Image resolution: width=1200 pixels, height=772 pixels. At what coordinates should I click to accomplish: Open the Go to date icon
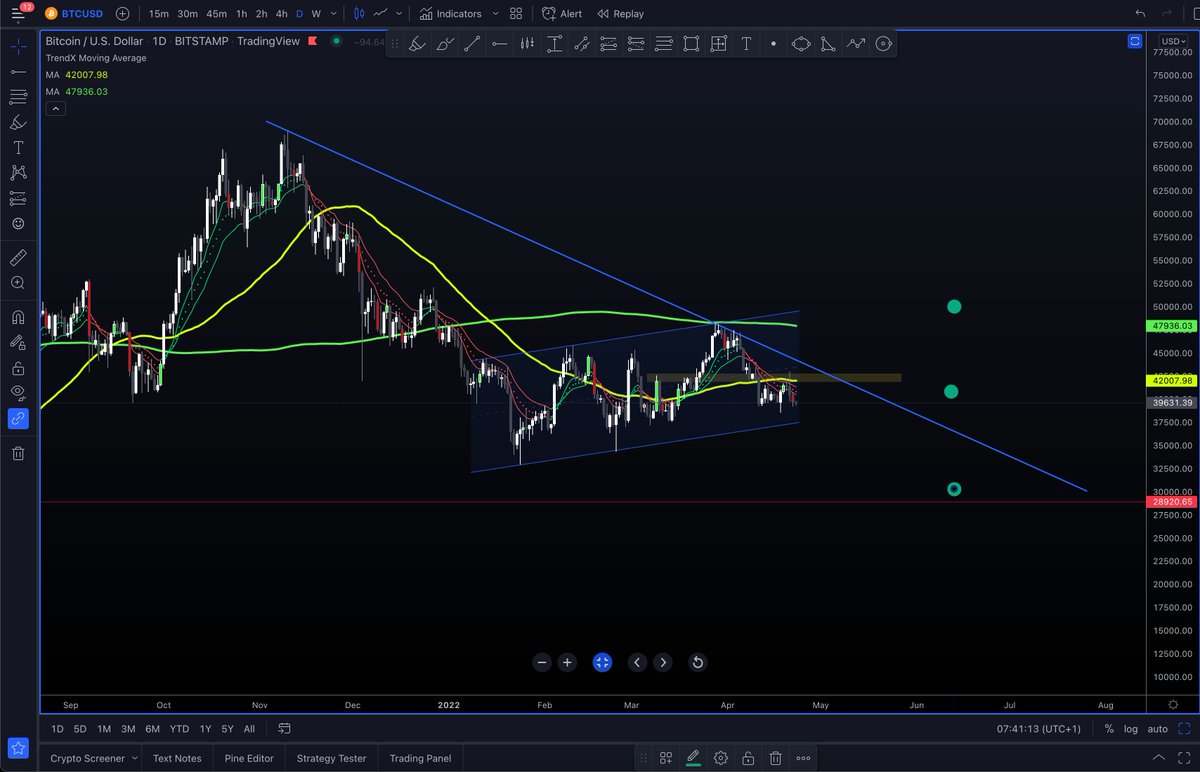coord(285,729)
